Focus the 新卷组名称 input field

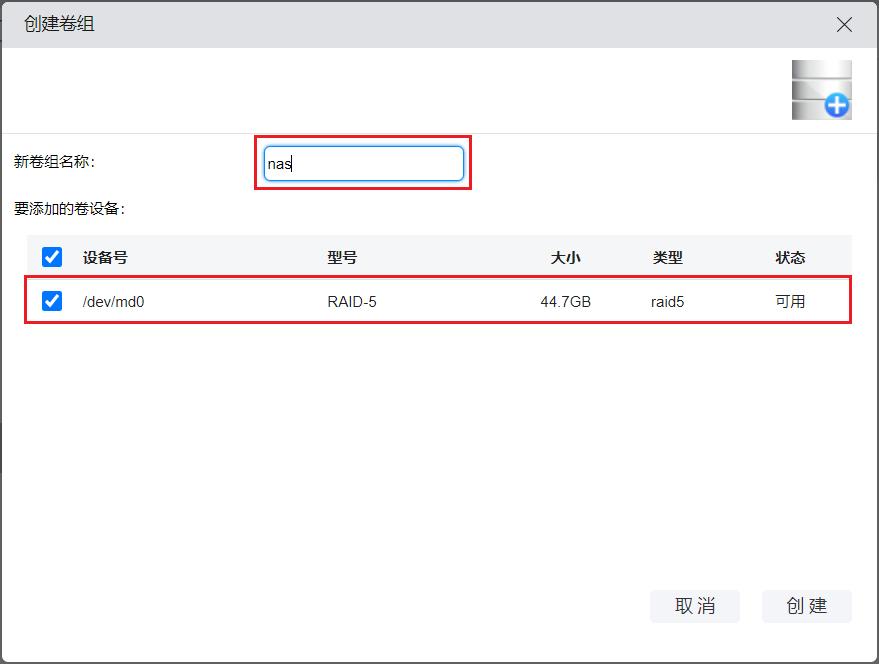click(364, 164)
